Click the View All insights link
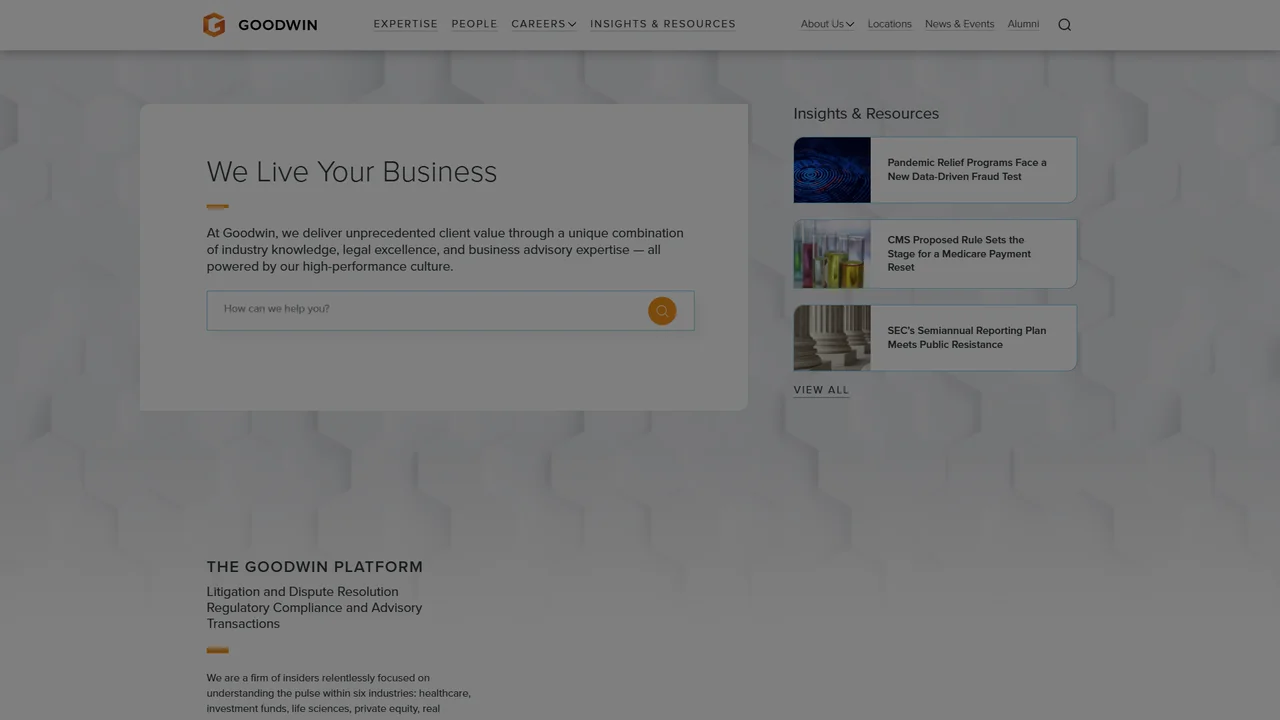This screenshot has height=720, width=1280. (x=821, y=390)
